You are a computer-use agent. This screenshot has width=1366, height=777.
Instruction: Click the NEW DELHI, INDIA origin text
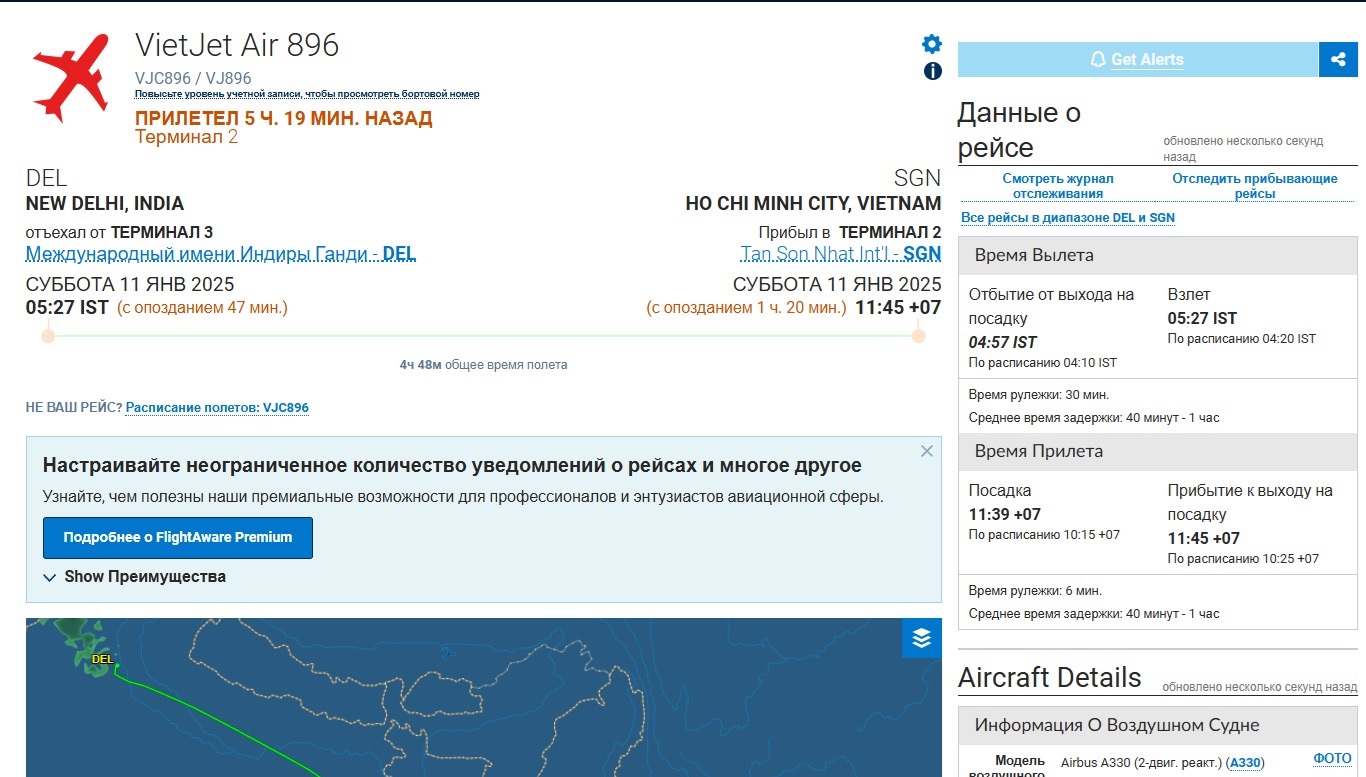105,204
